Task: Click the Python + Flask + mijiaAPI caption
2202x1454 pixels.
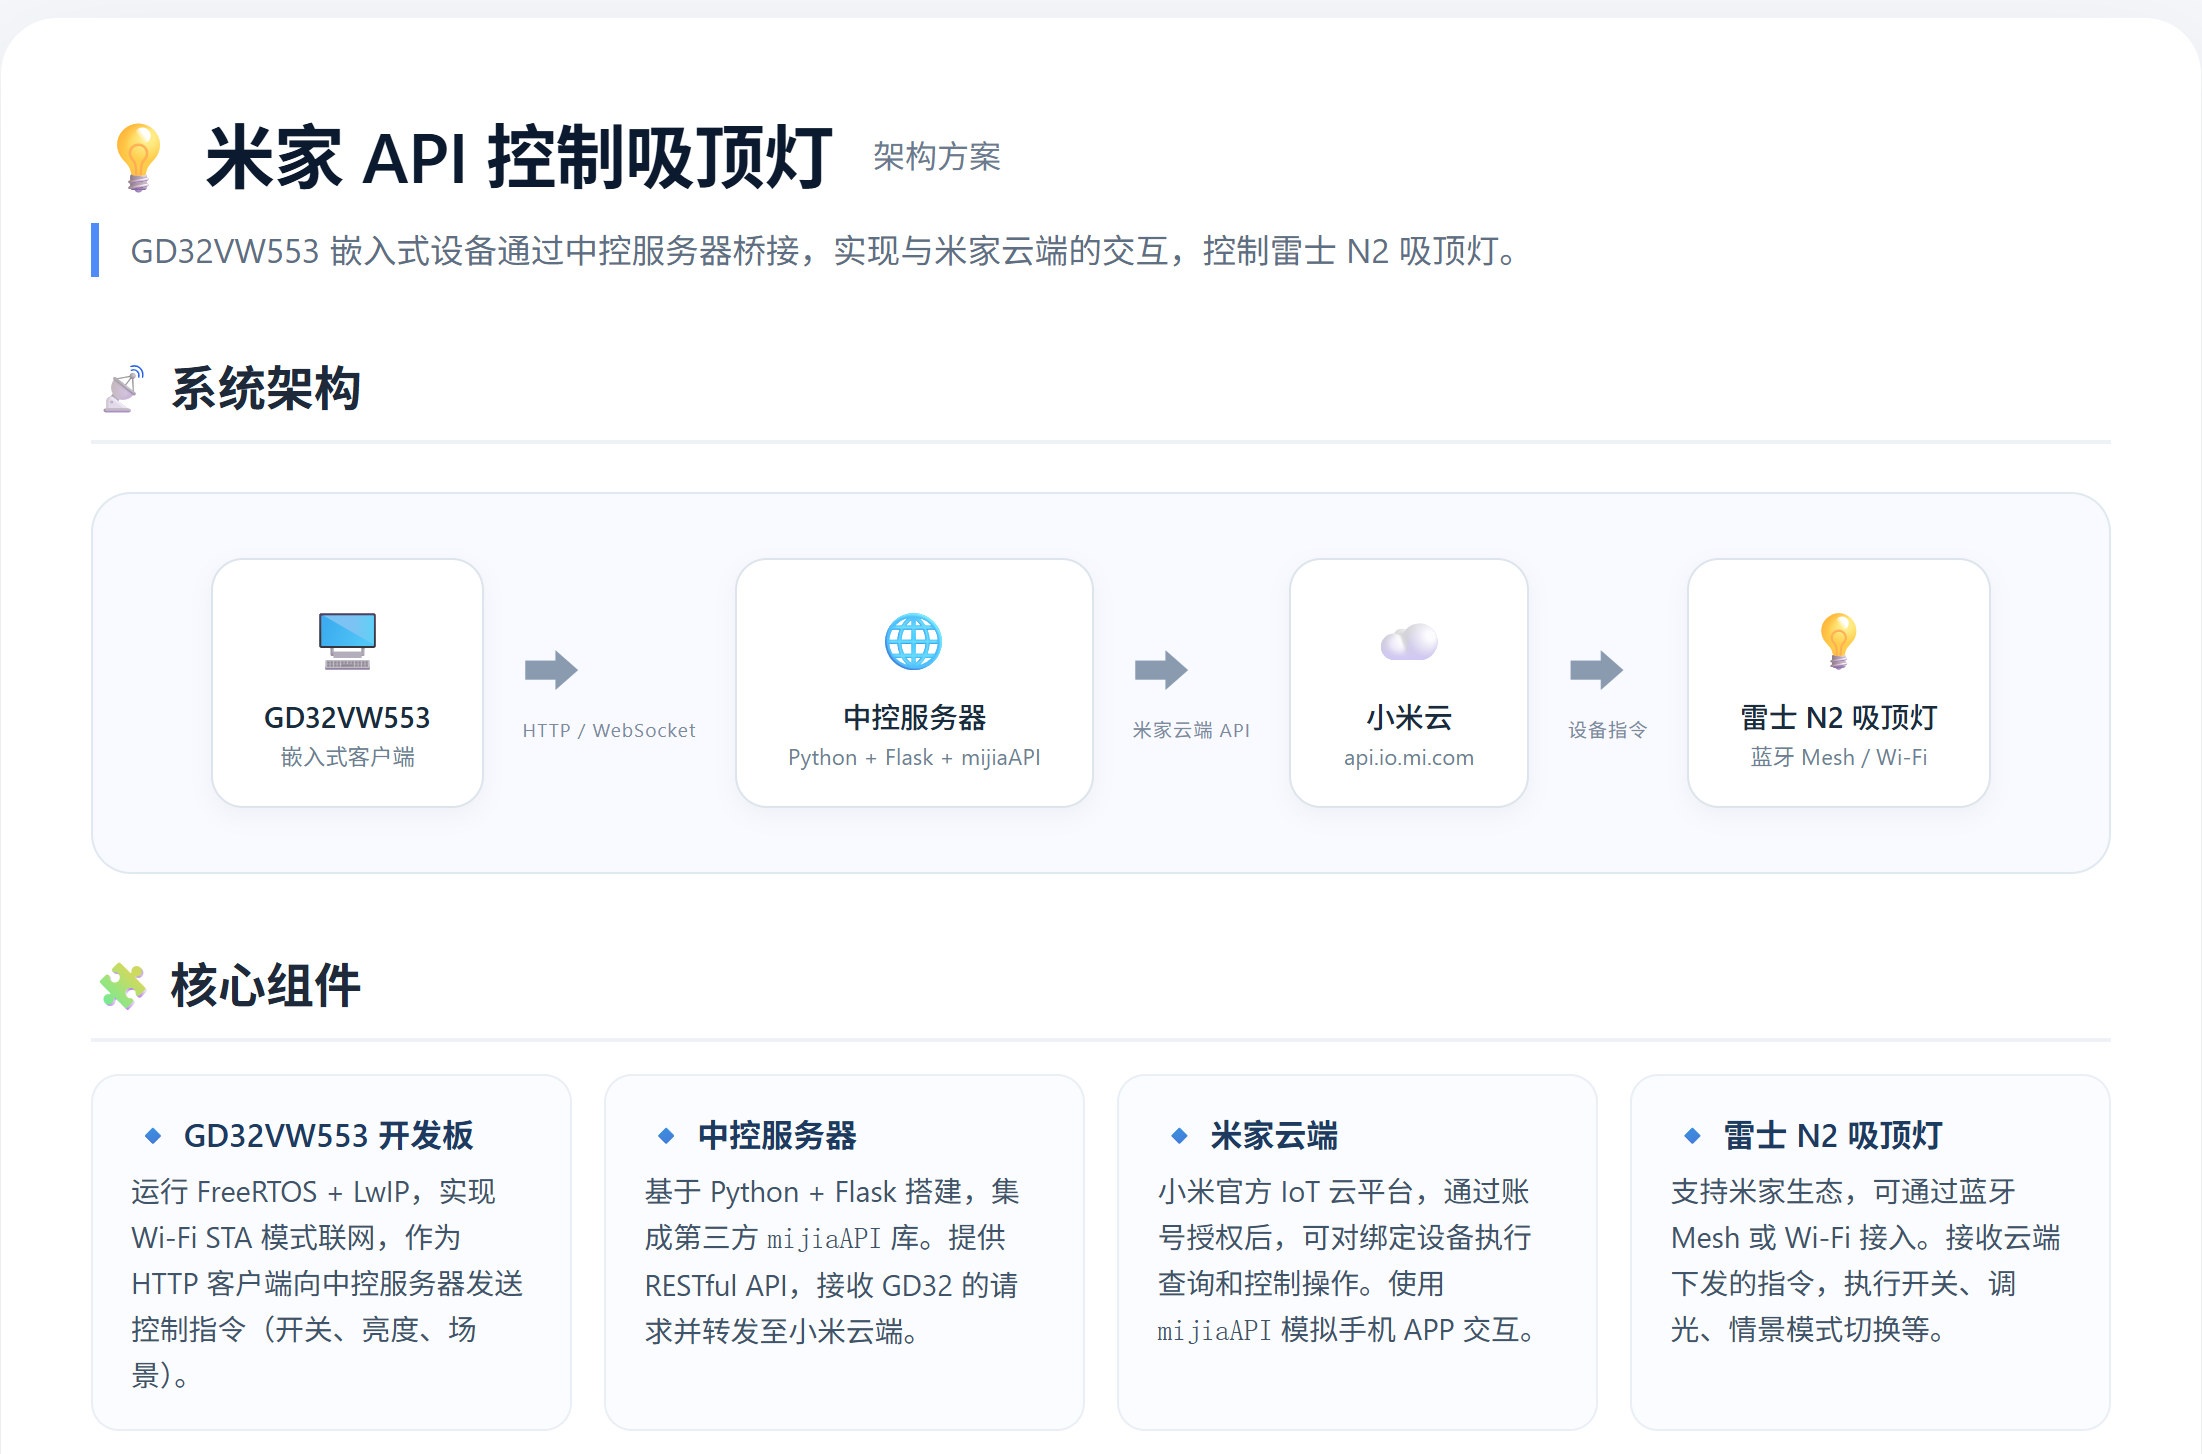Action: [x=914, y=757]
